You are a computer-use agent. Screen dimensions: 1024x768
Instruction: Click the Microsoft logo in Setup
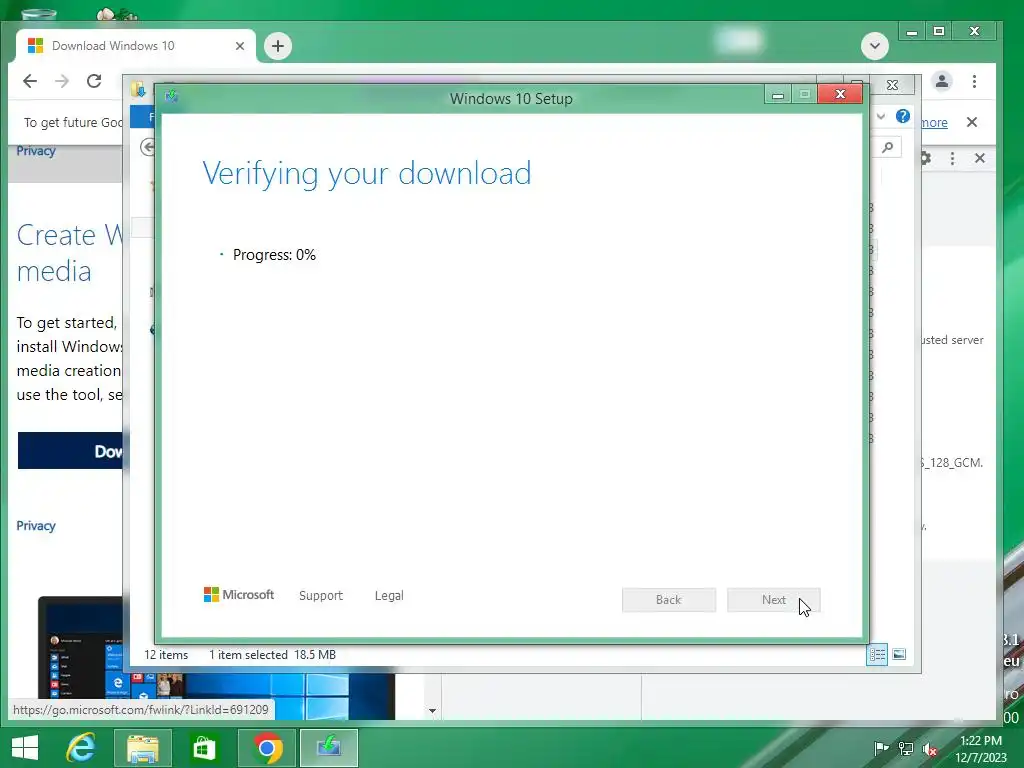(x=239, y=595)
